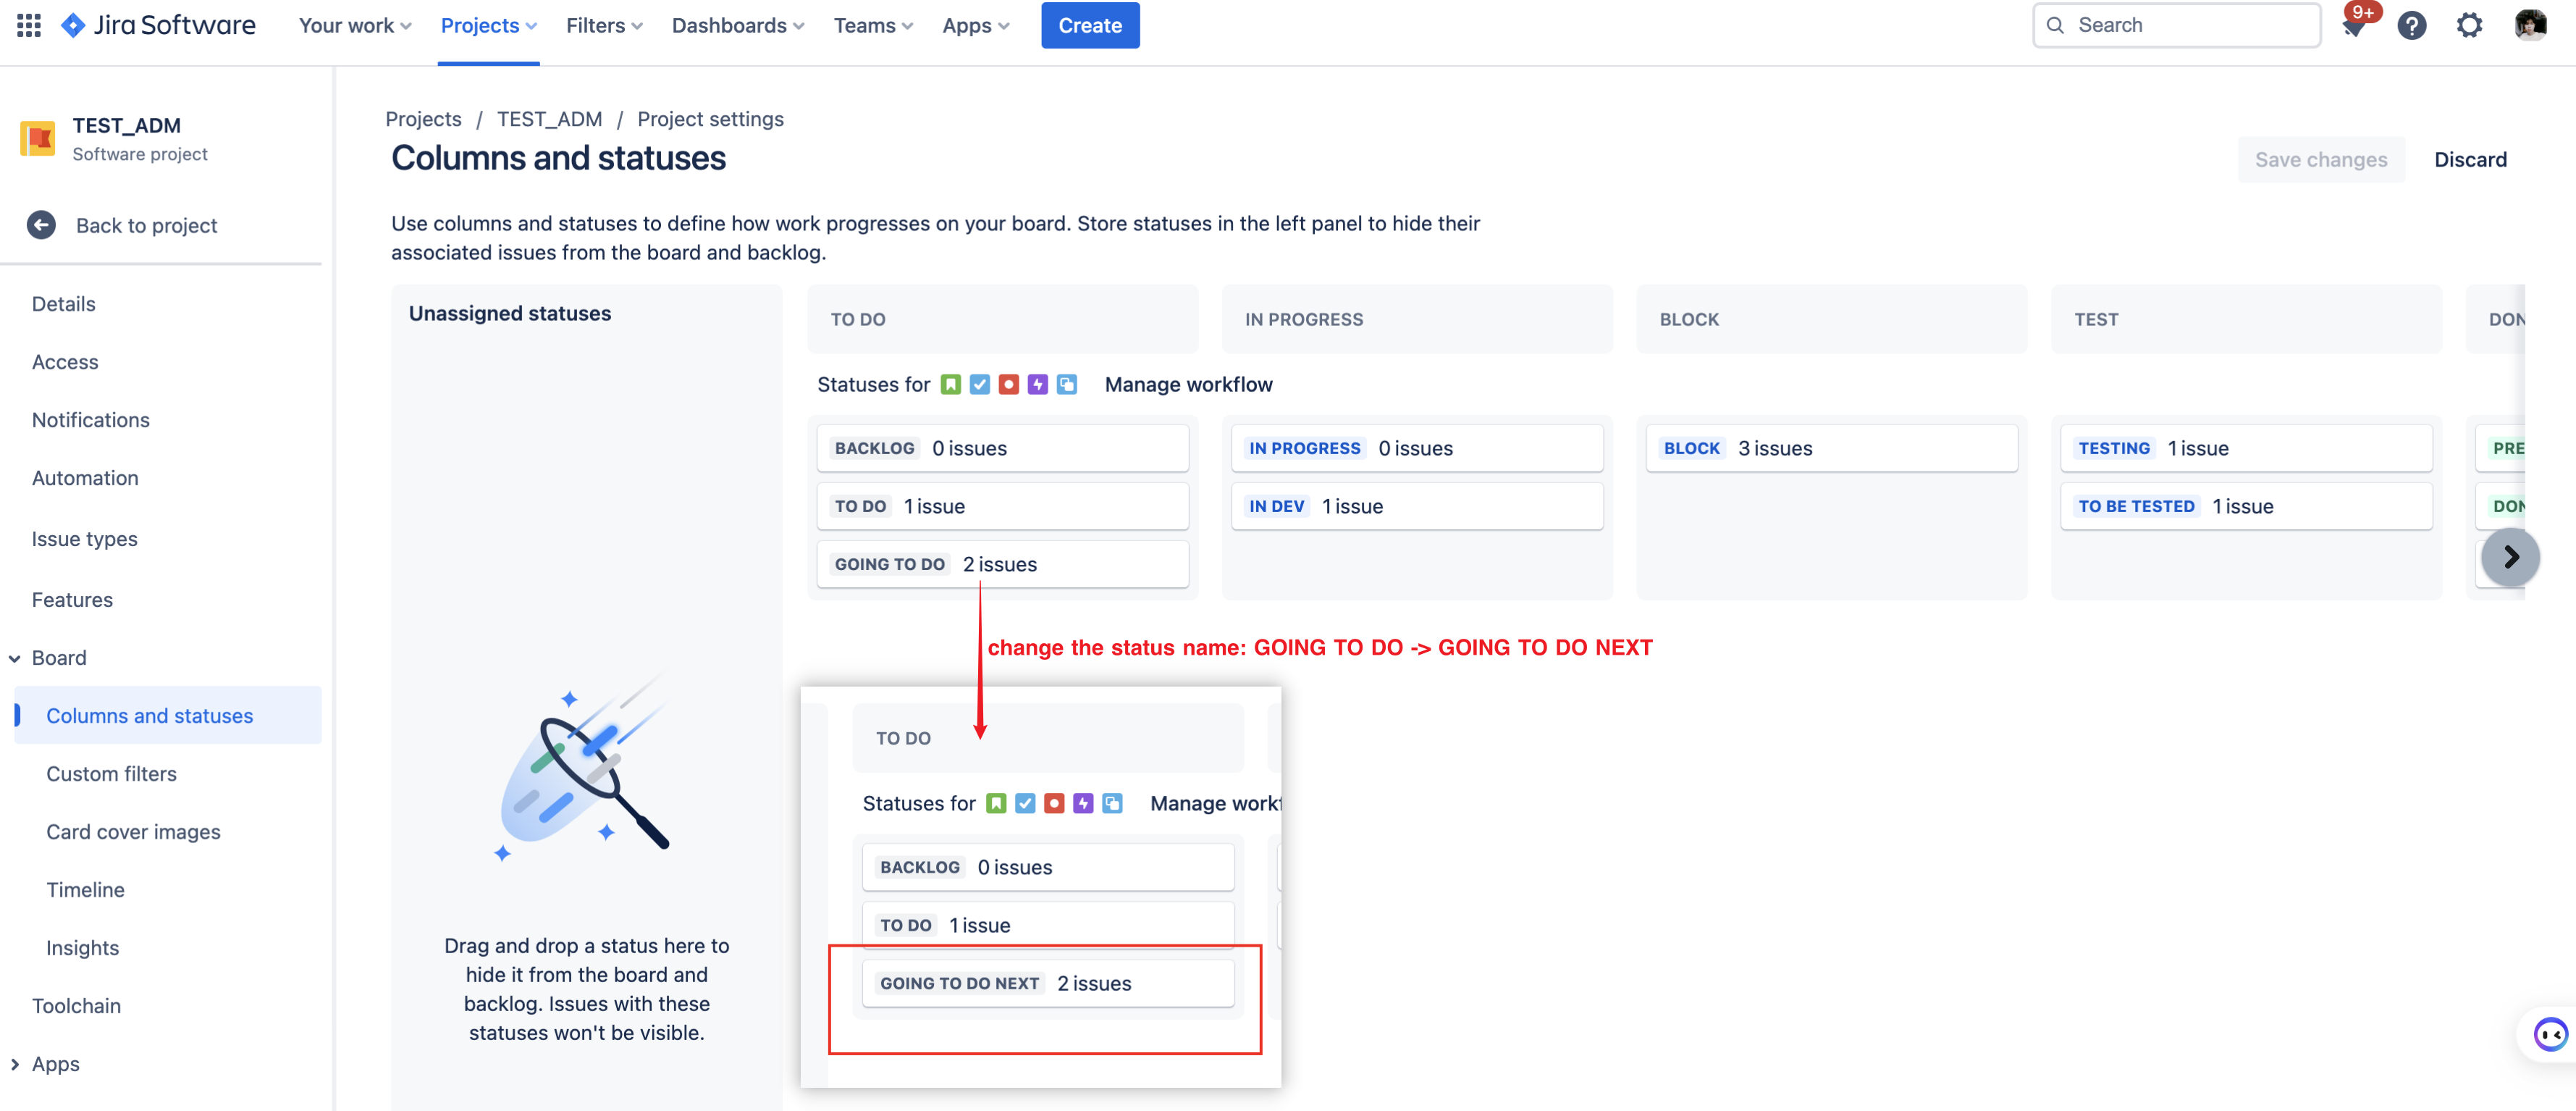Click the TEST column header
The height and width of the screenshot is (1111, 2576).
pyautogui.click(x=2246, y=320)
